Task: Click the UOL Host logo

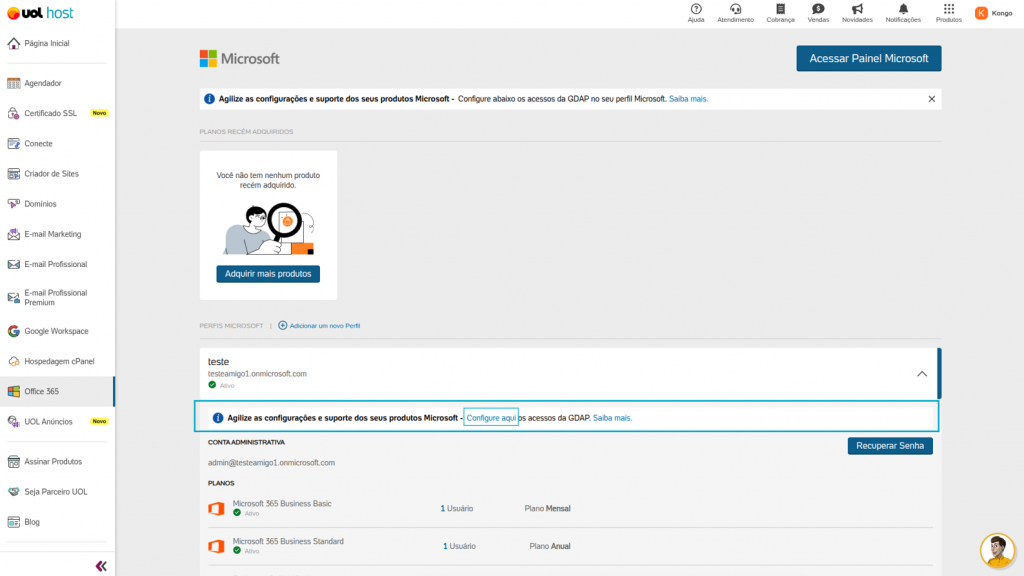Action: tap(40, 13)
